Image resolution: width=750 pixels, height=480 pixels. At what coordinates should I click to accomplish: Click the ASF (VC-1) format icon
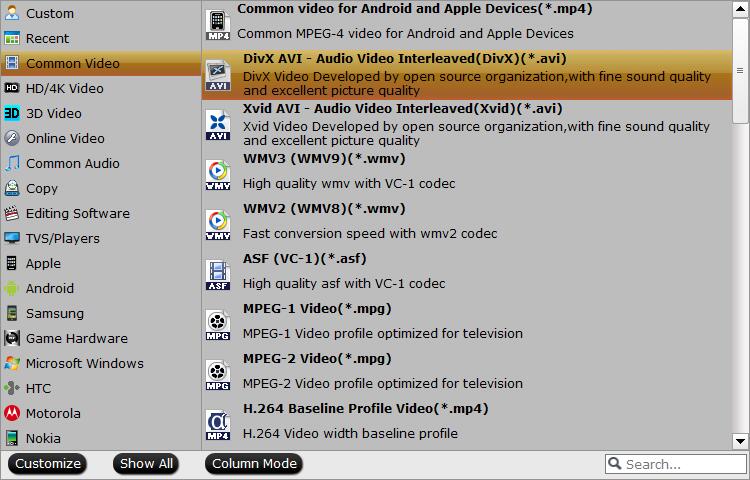click(x=218, y=275)
